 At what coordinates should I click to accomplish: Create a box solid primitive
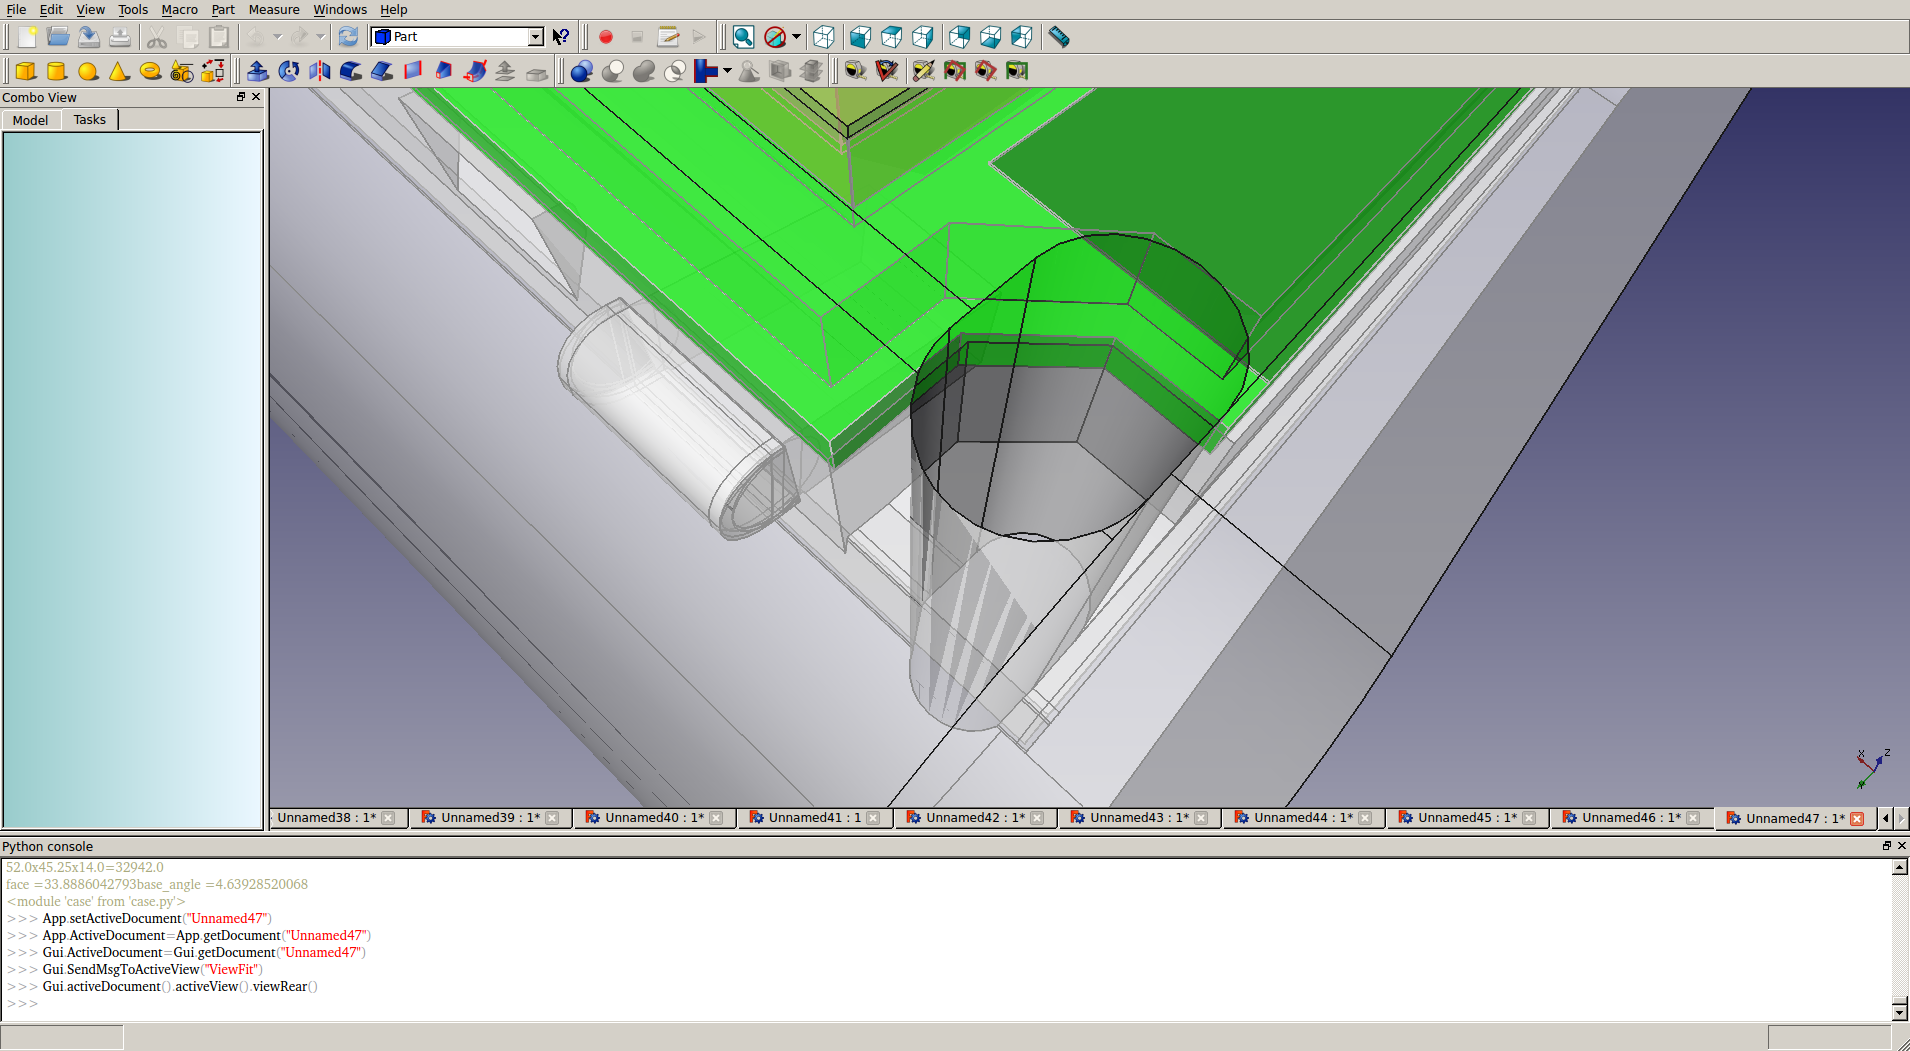pyautogui.click(x=26, y=71)
